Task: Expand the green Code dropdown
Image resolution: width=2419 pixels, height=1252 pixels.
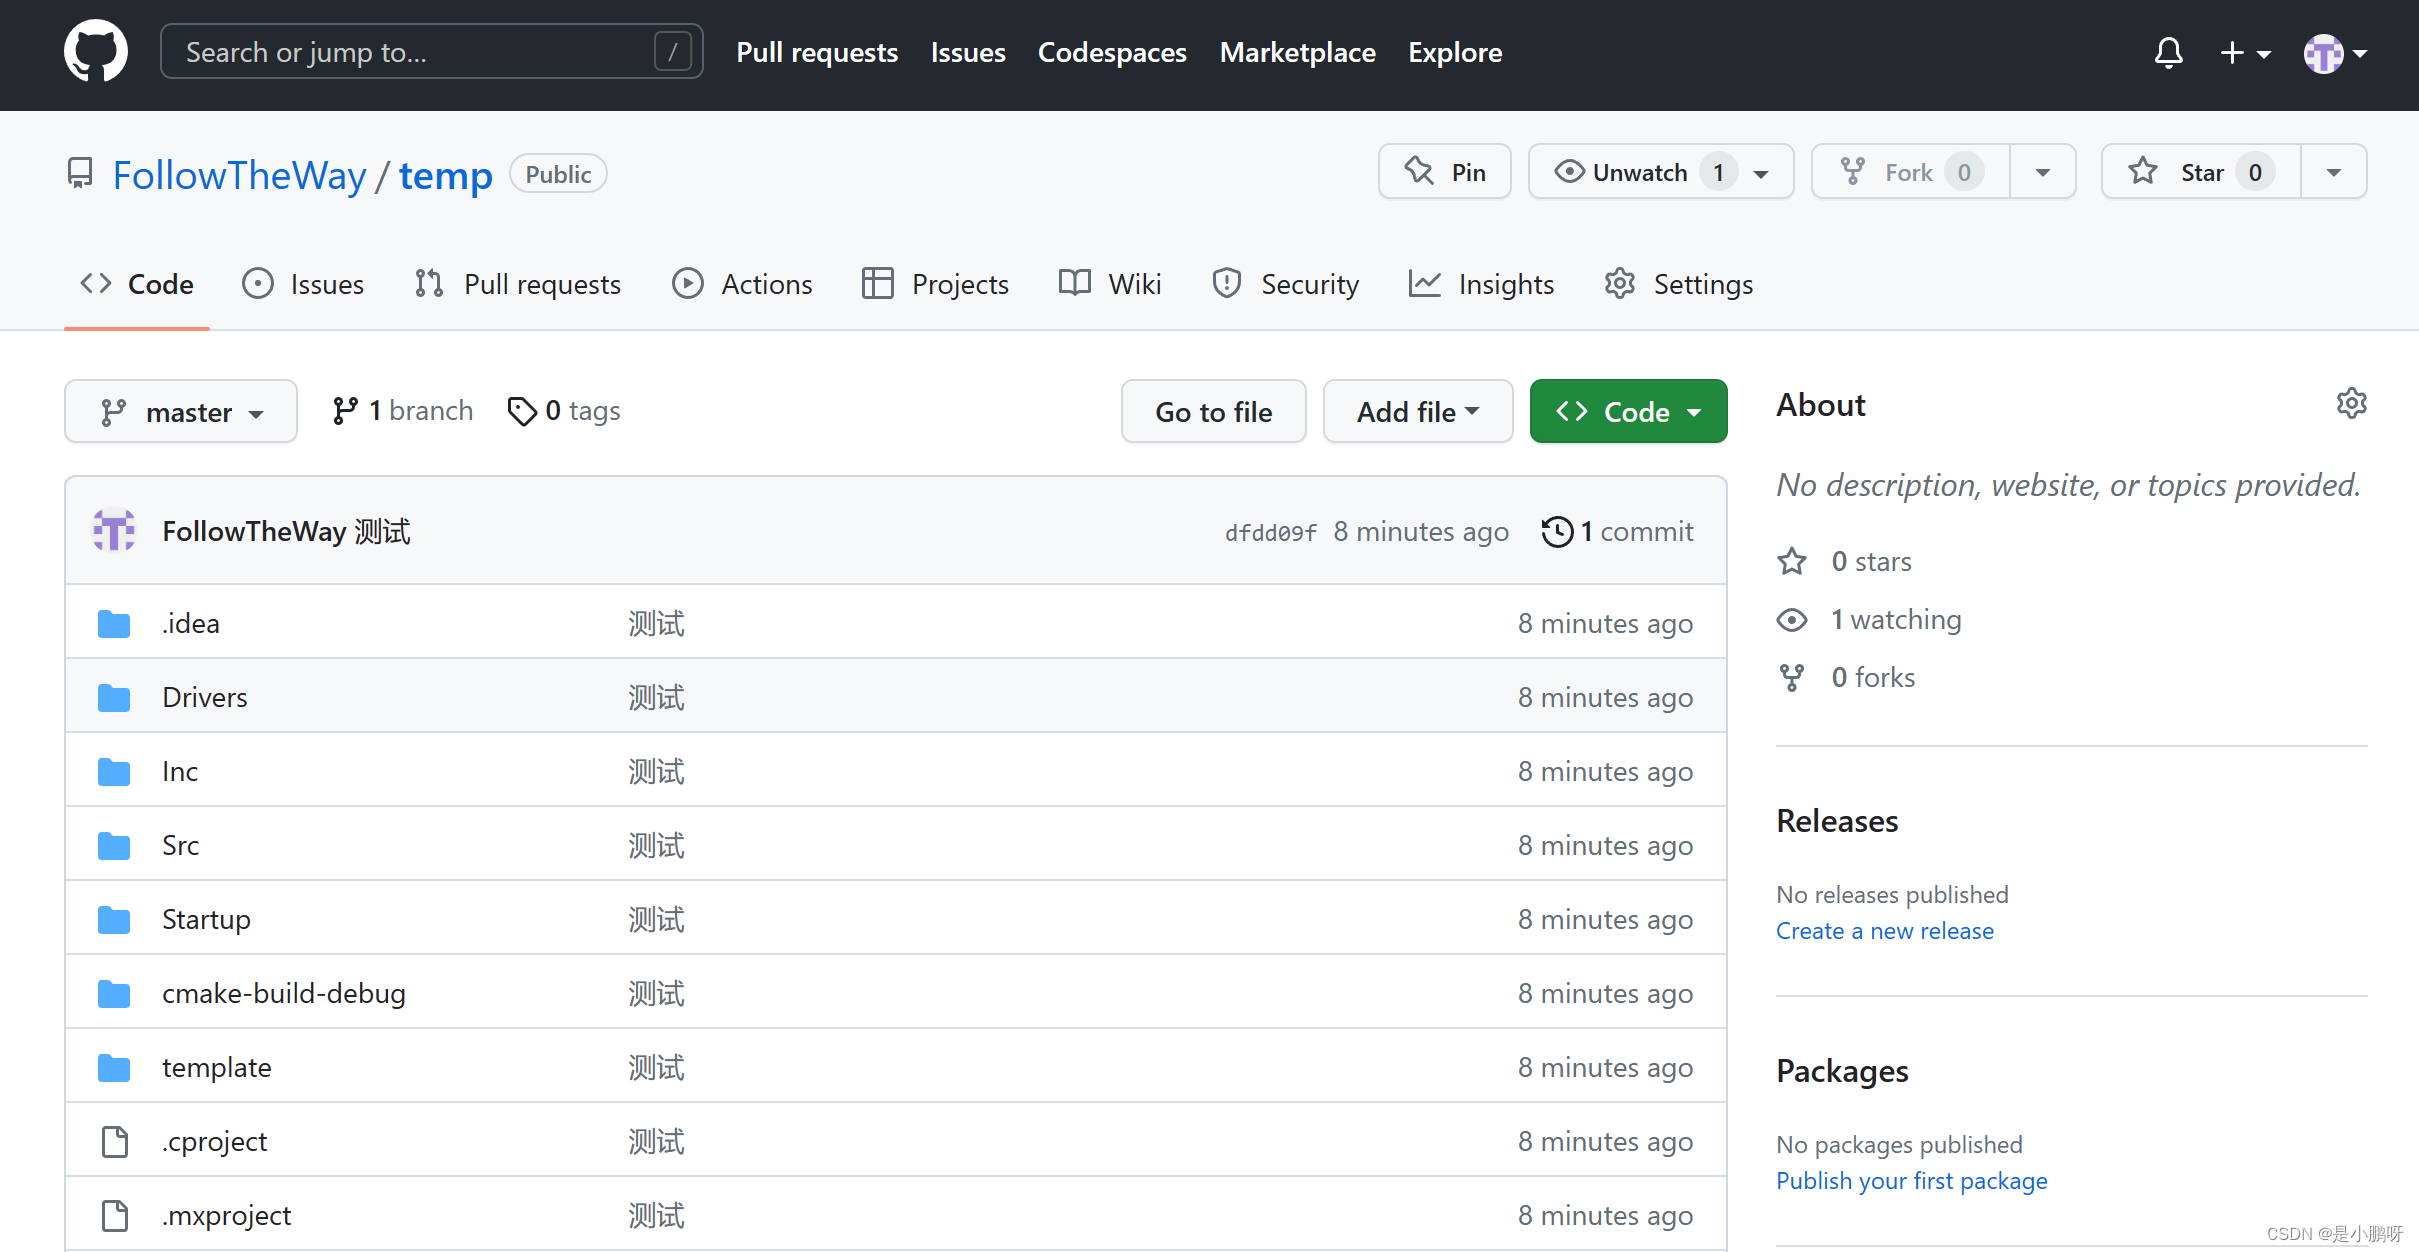Action: pyautogui.click(x=1628, y=412)
